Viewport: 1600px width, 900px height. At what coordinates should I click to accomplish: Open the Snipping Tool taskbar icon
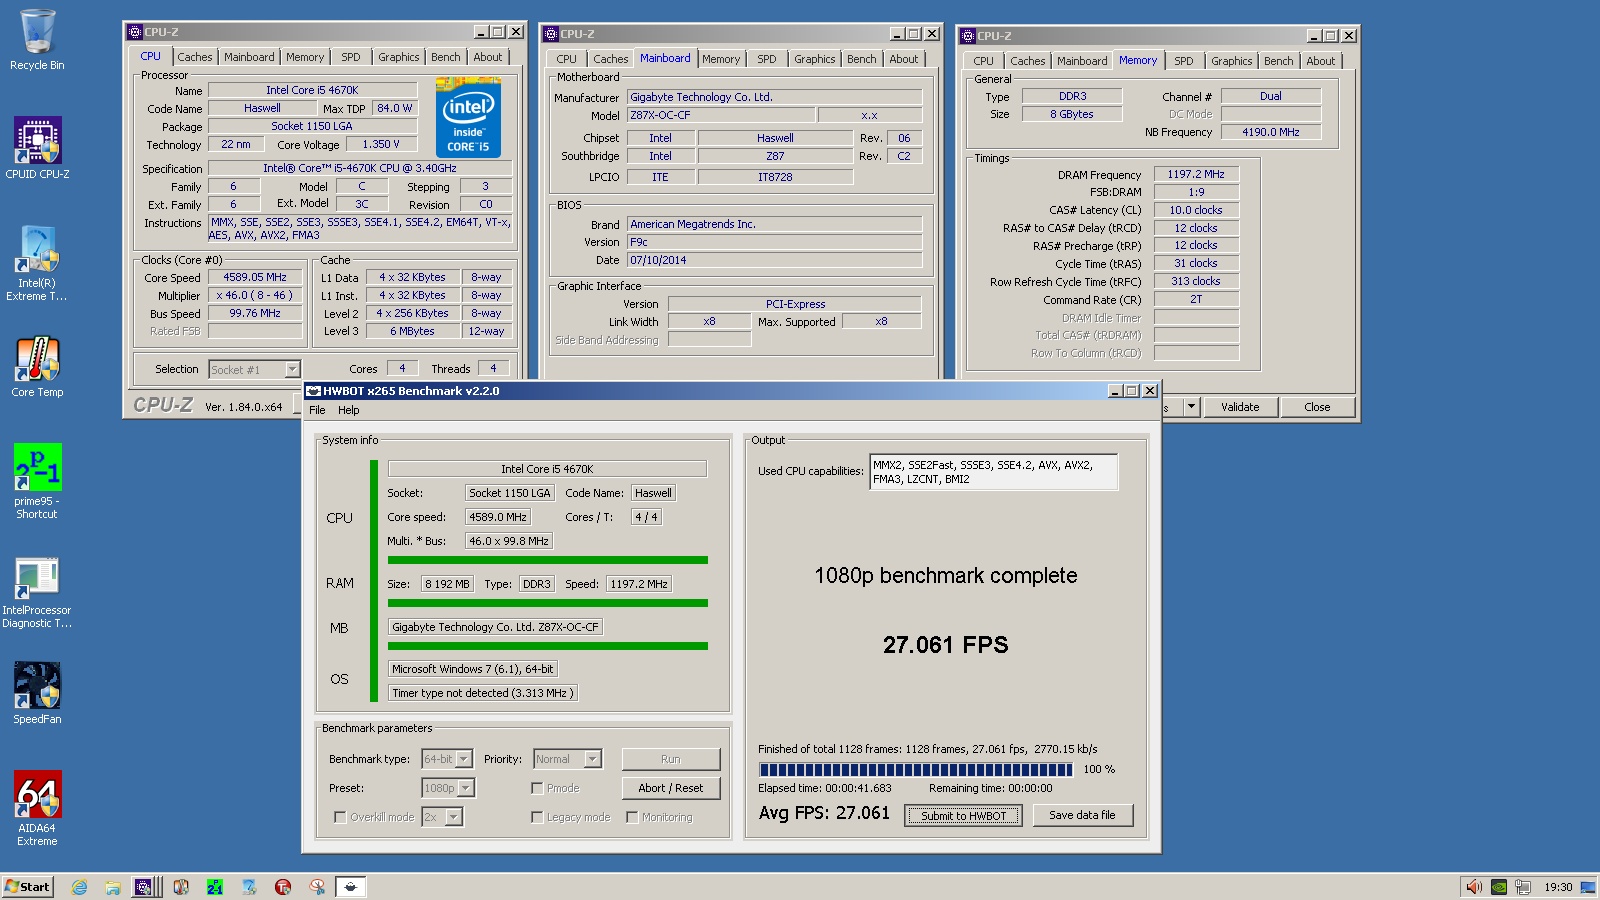(317, 887)
